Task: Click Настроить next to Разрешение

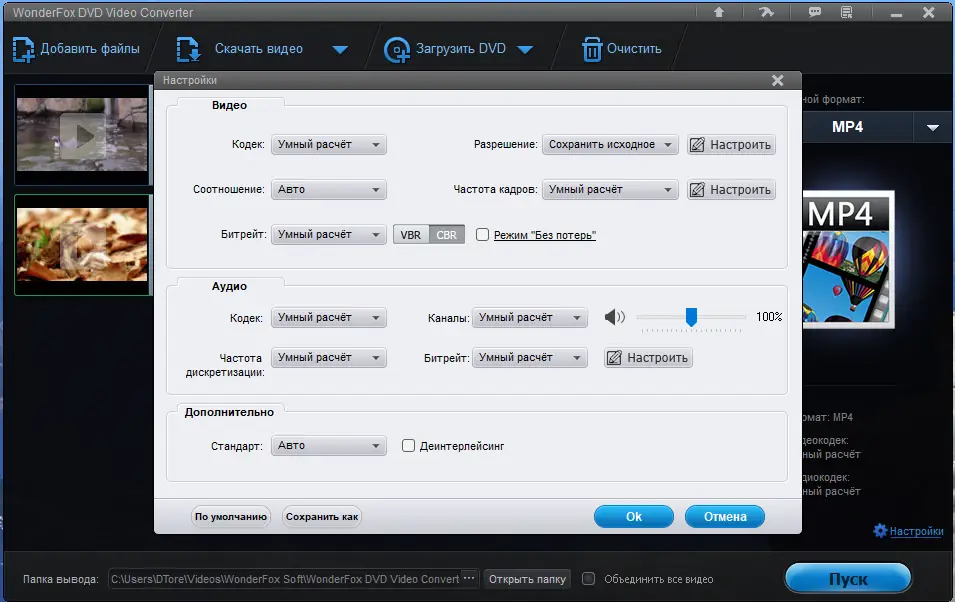Action: pyautogui.click(x=731, y=144)
